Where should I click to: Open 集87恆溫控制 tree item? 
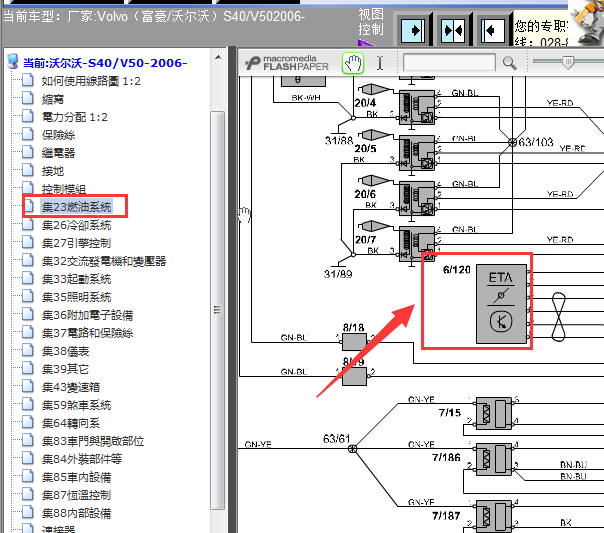pyautogui.click(x=76, y=495)
